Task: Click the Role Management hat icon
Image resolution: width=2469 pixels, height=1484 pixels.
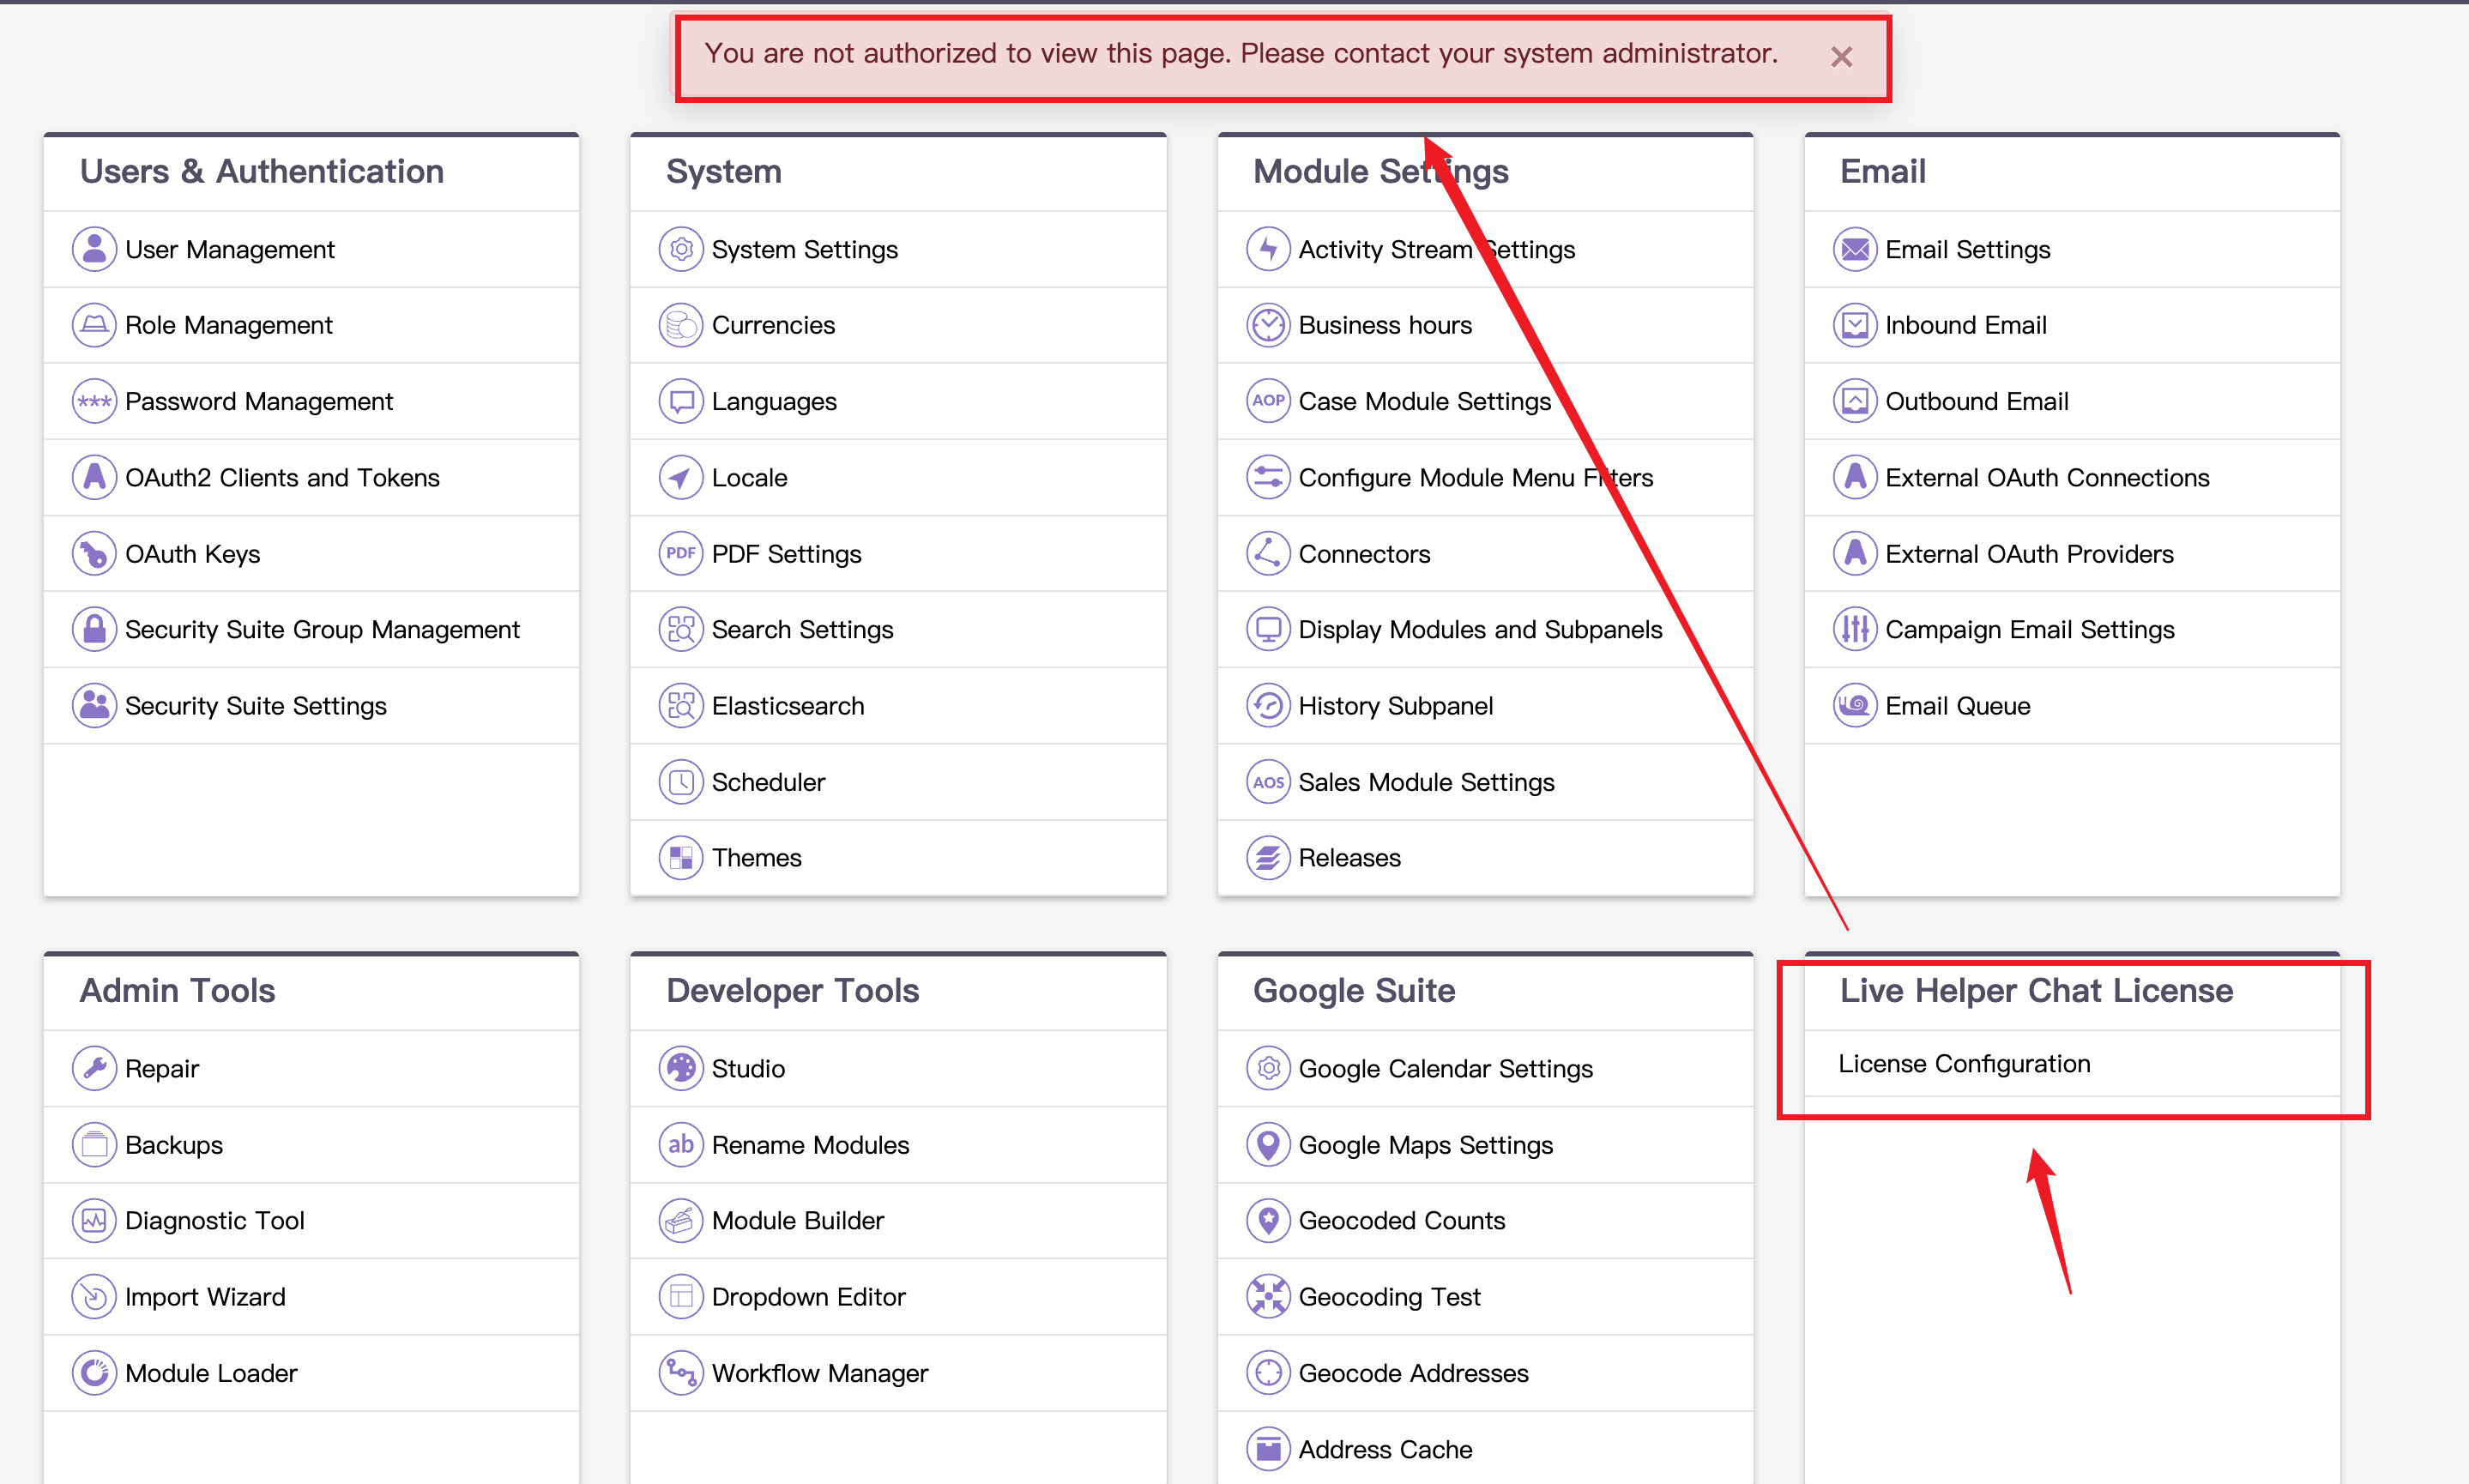Action: click(x=94, y=325)
